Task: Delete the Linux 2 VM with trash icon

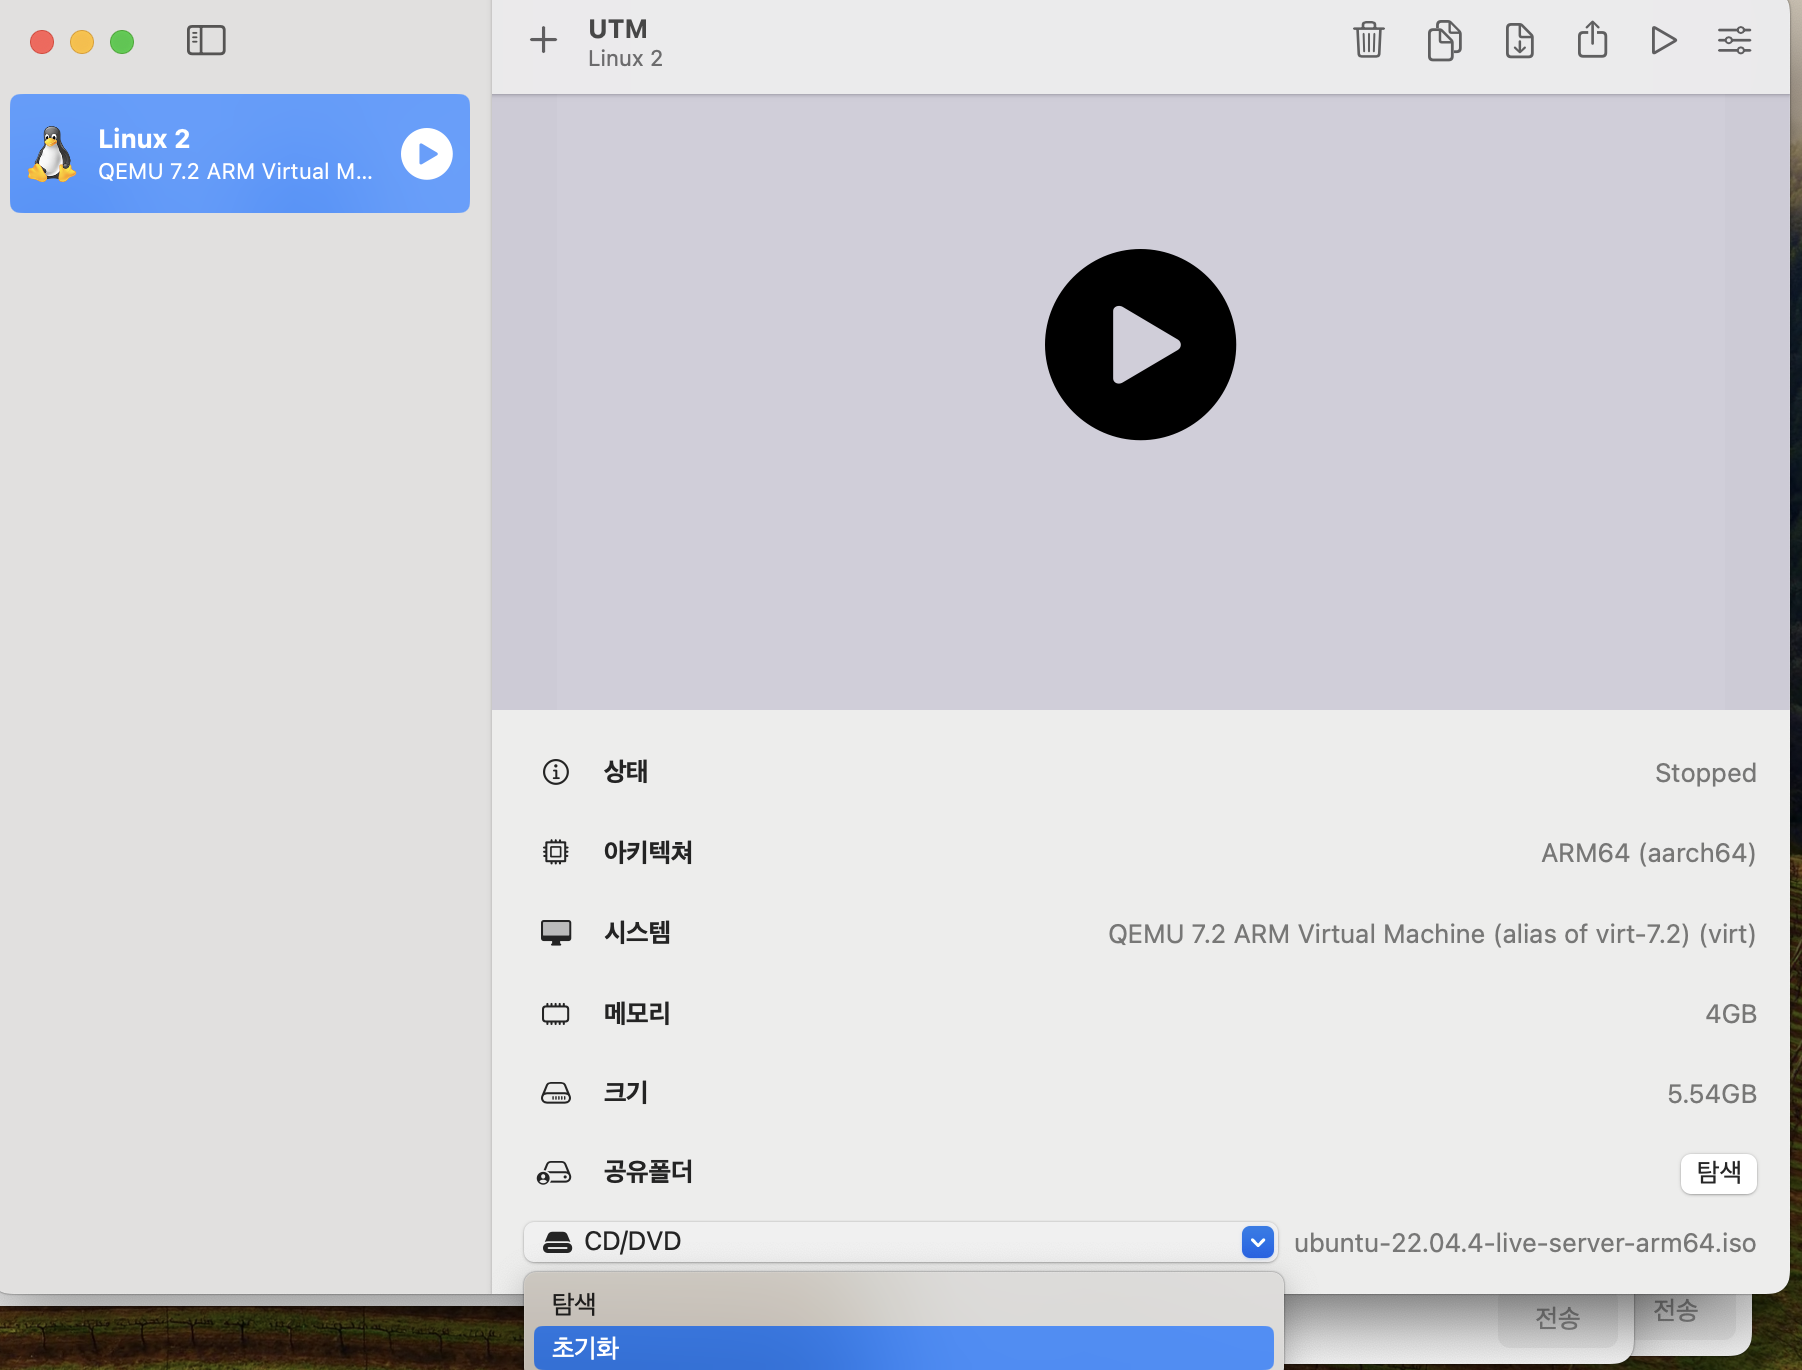Action: pyautogui.click(x=1368, y=40)
